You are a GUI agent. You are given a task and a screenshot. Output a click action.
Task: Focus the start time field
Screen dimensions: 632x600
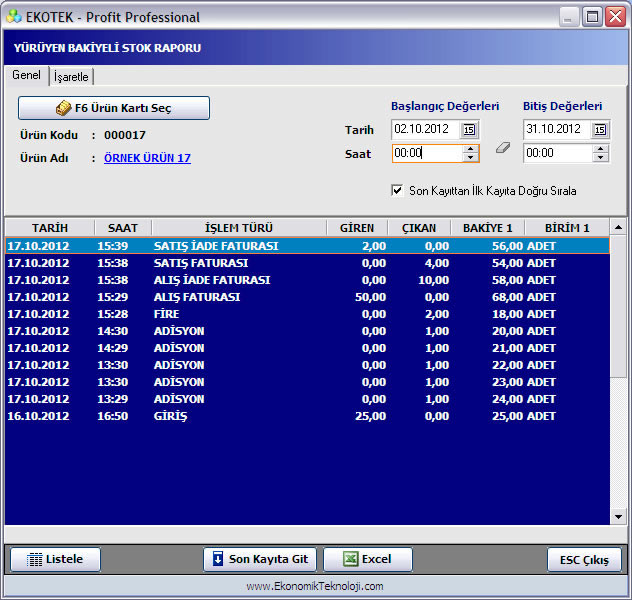427,154
